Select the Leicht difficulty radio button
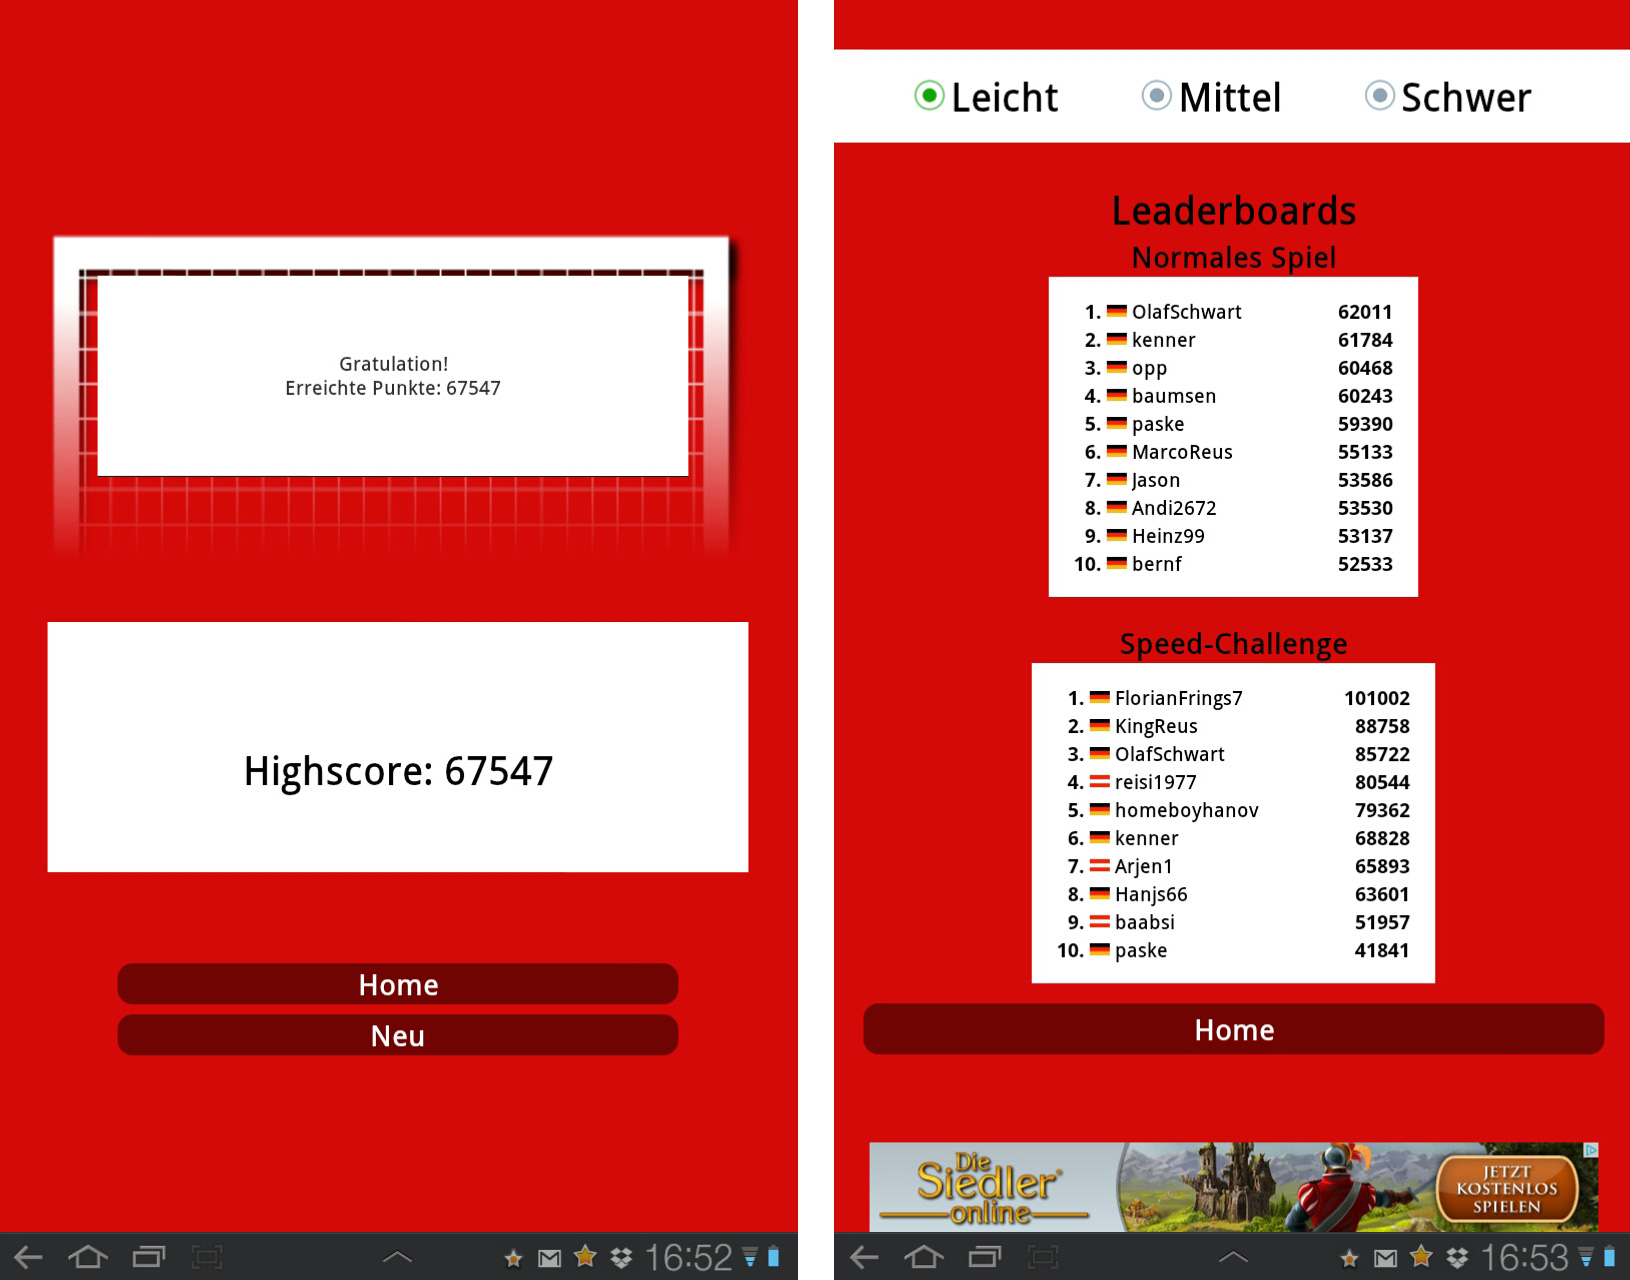Viewport: 1630px width, 1280px height. coord(929,96)
